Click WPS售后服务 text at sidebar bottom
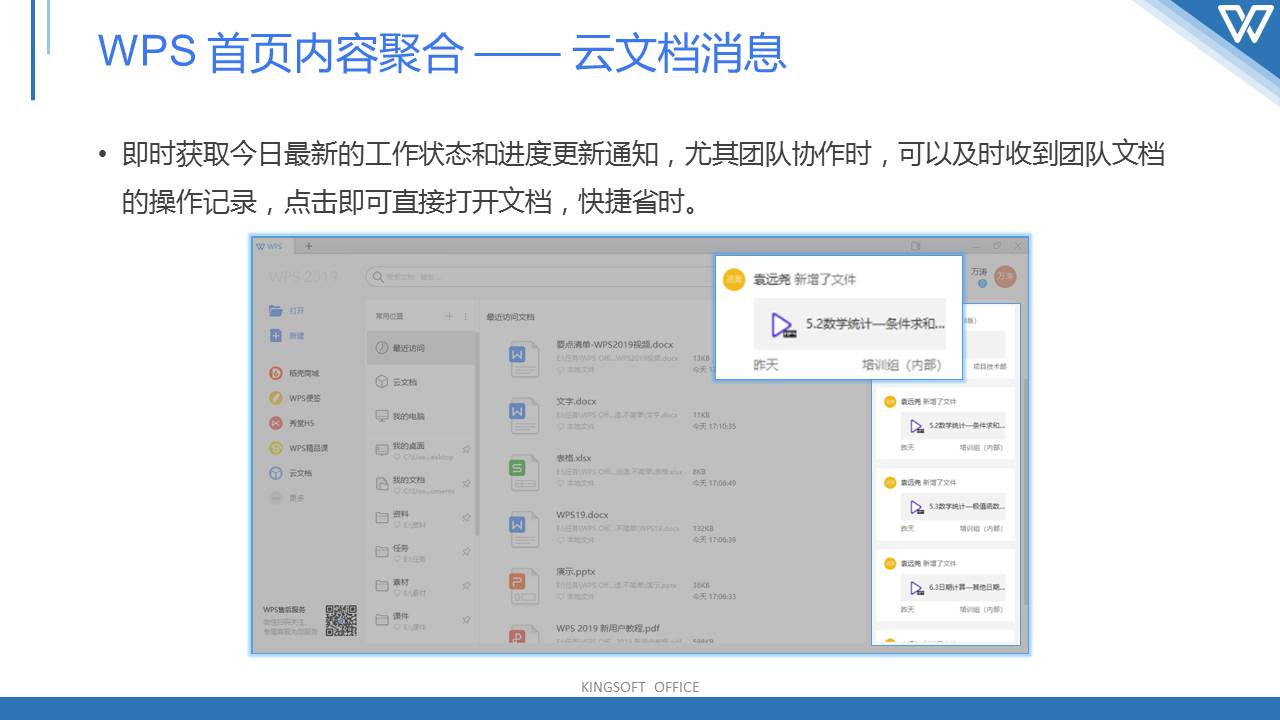The image size is (1280, 720). click(x=284, y=609)
